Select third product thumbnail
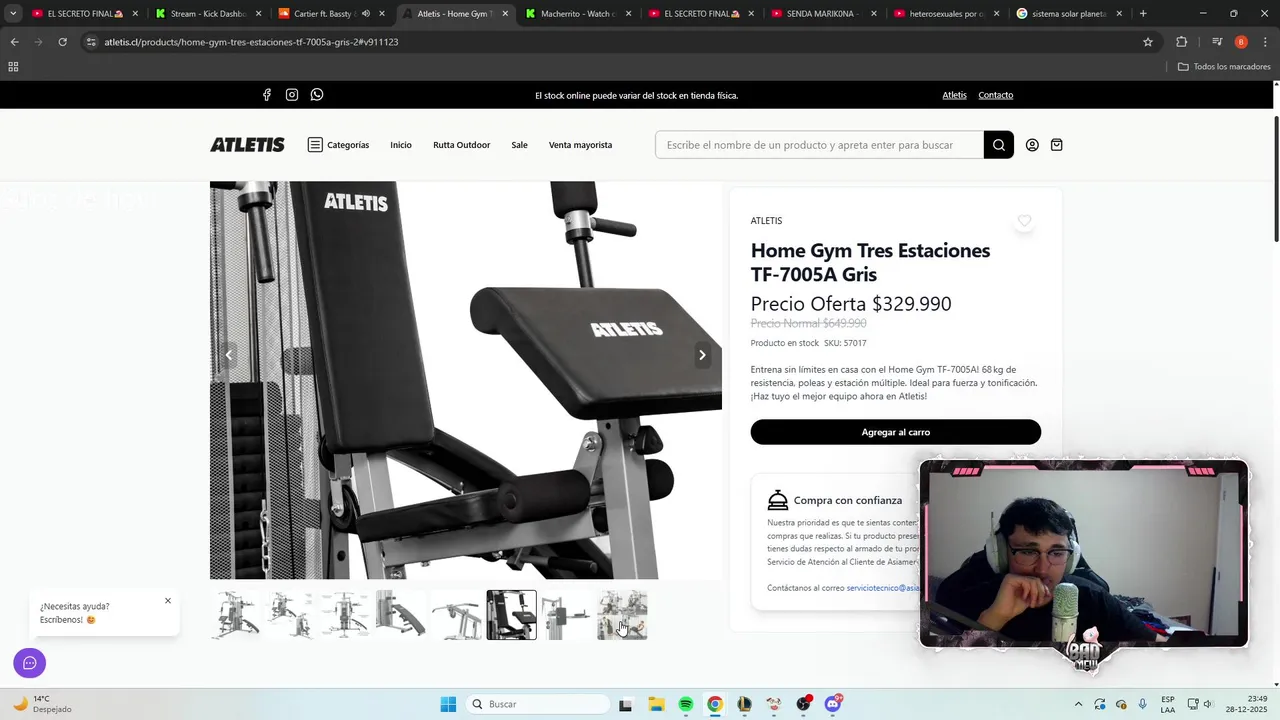Viewport: 1280px width, 720px height. (346, 615)
